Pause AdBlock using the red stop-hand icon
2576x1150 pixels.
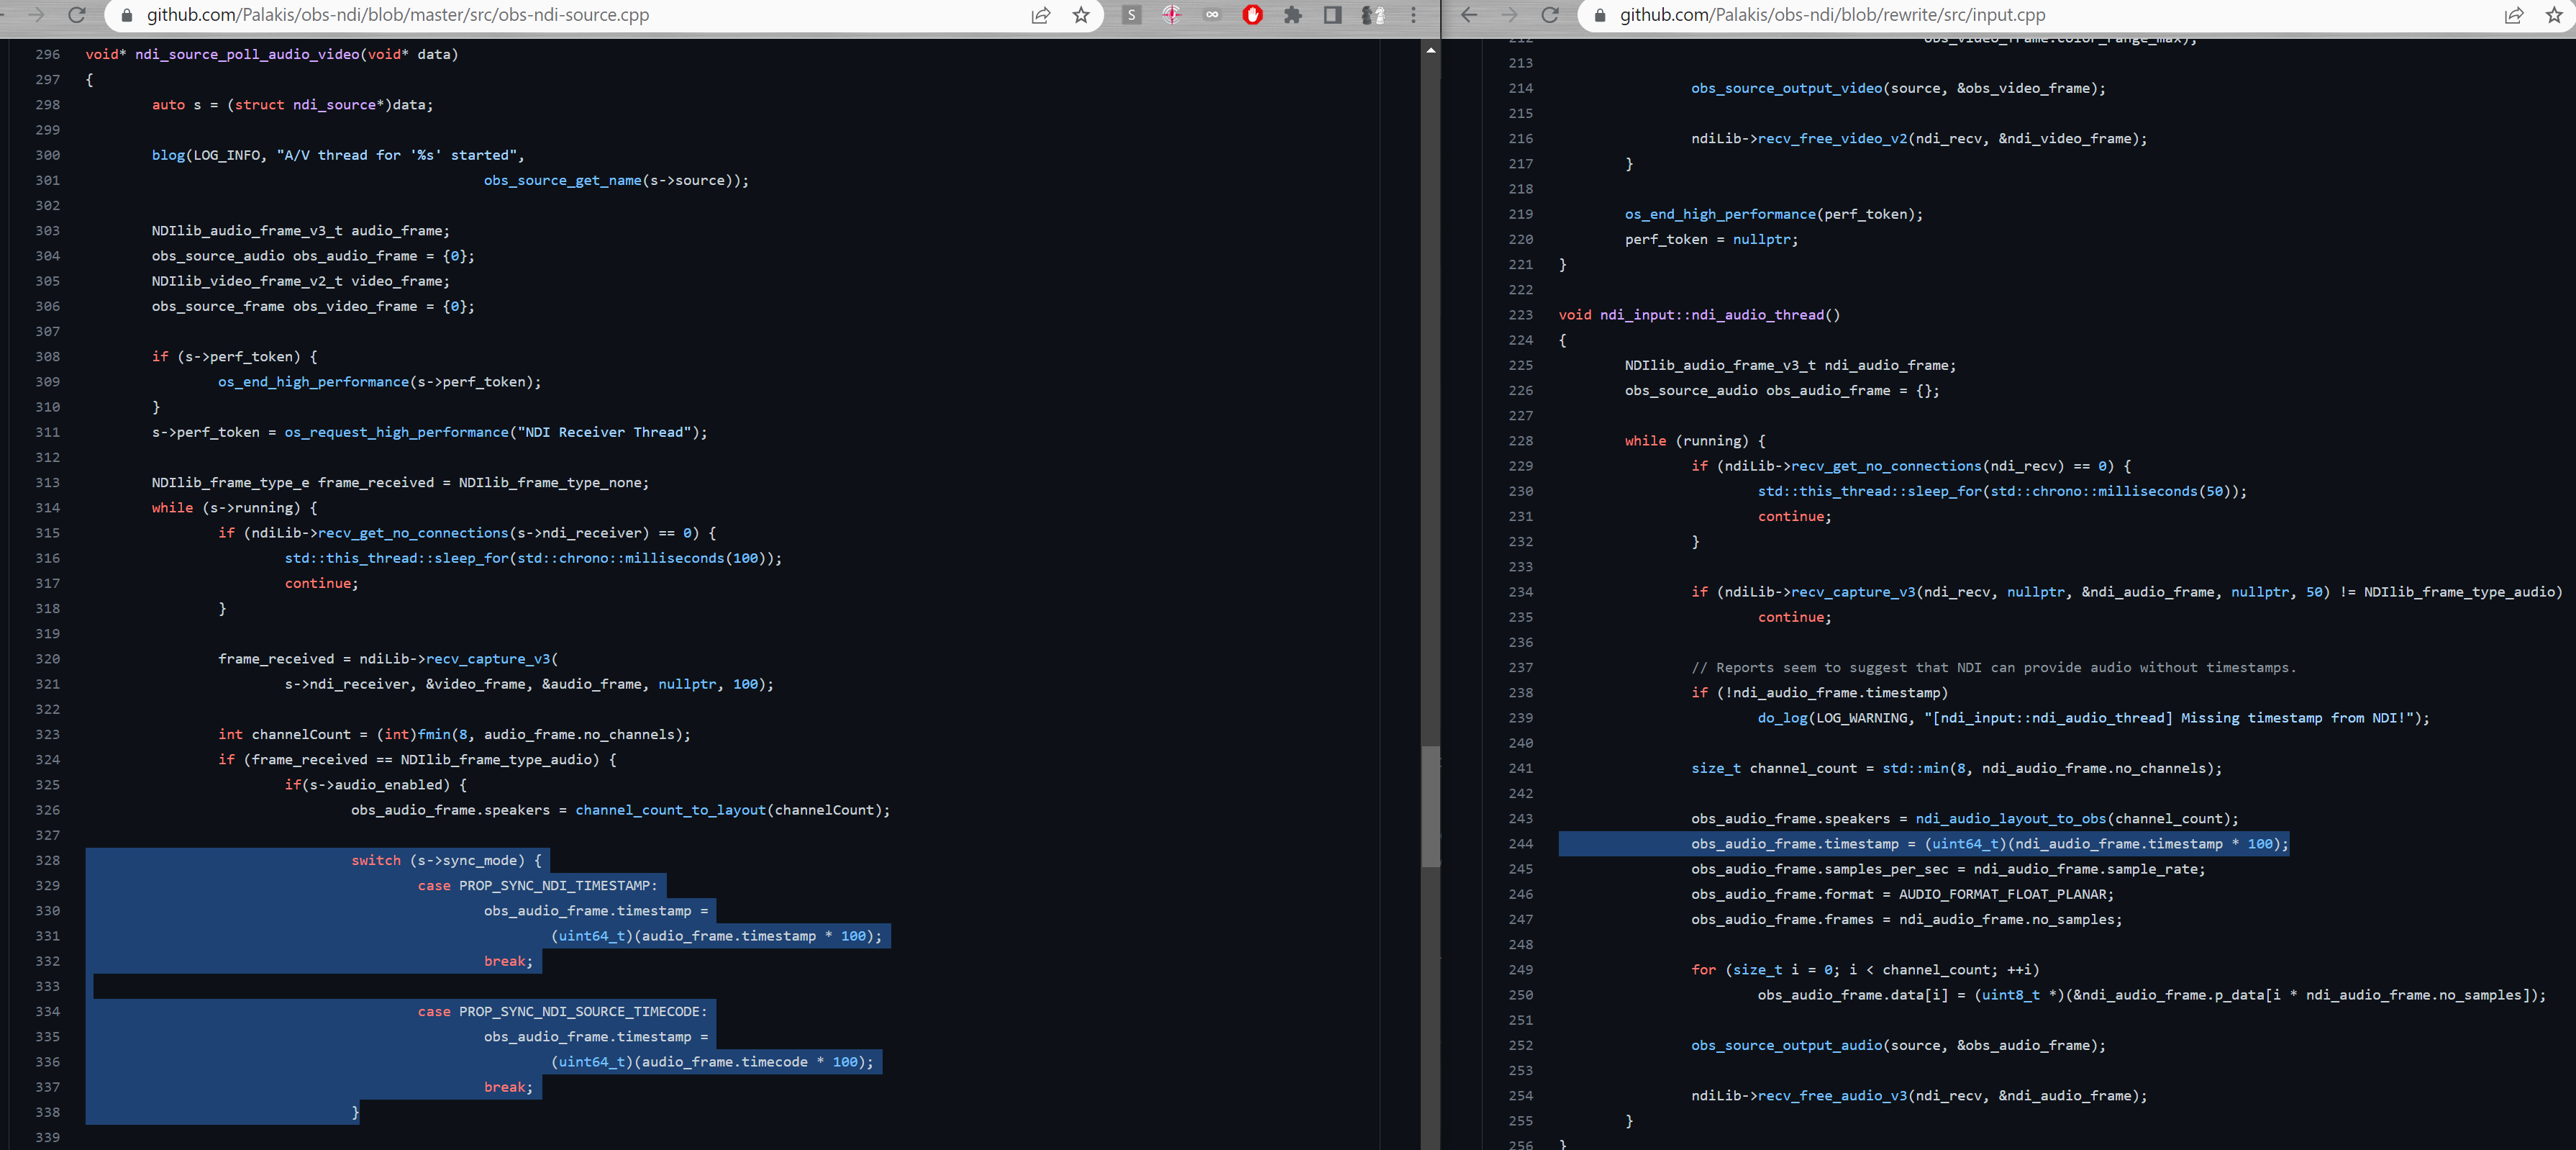(1252, 15)
